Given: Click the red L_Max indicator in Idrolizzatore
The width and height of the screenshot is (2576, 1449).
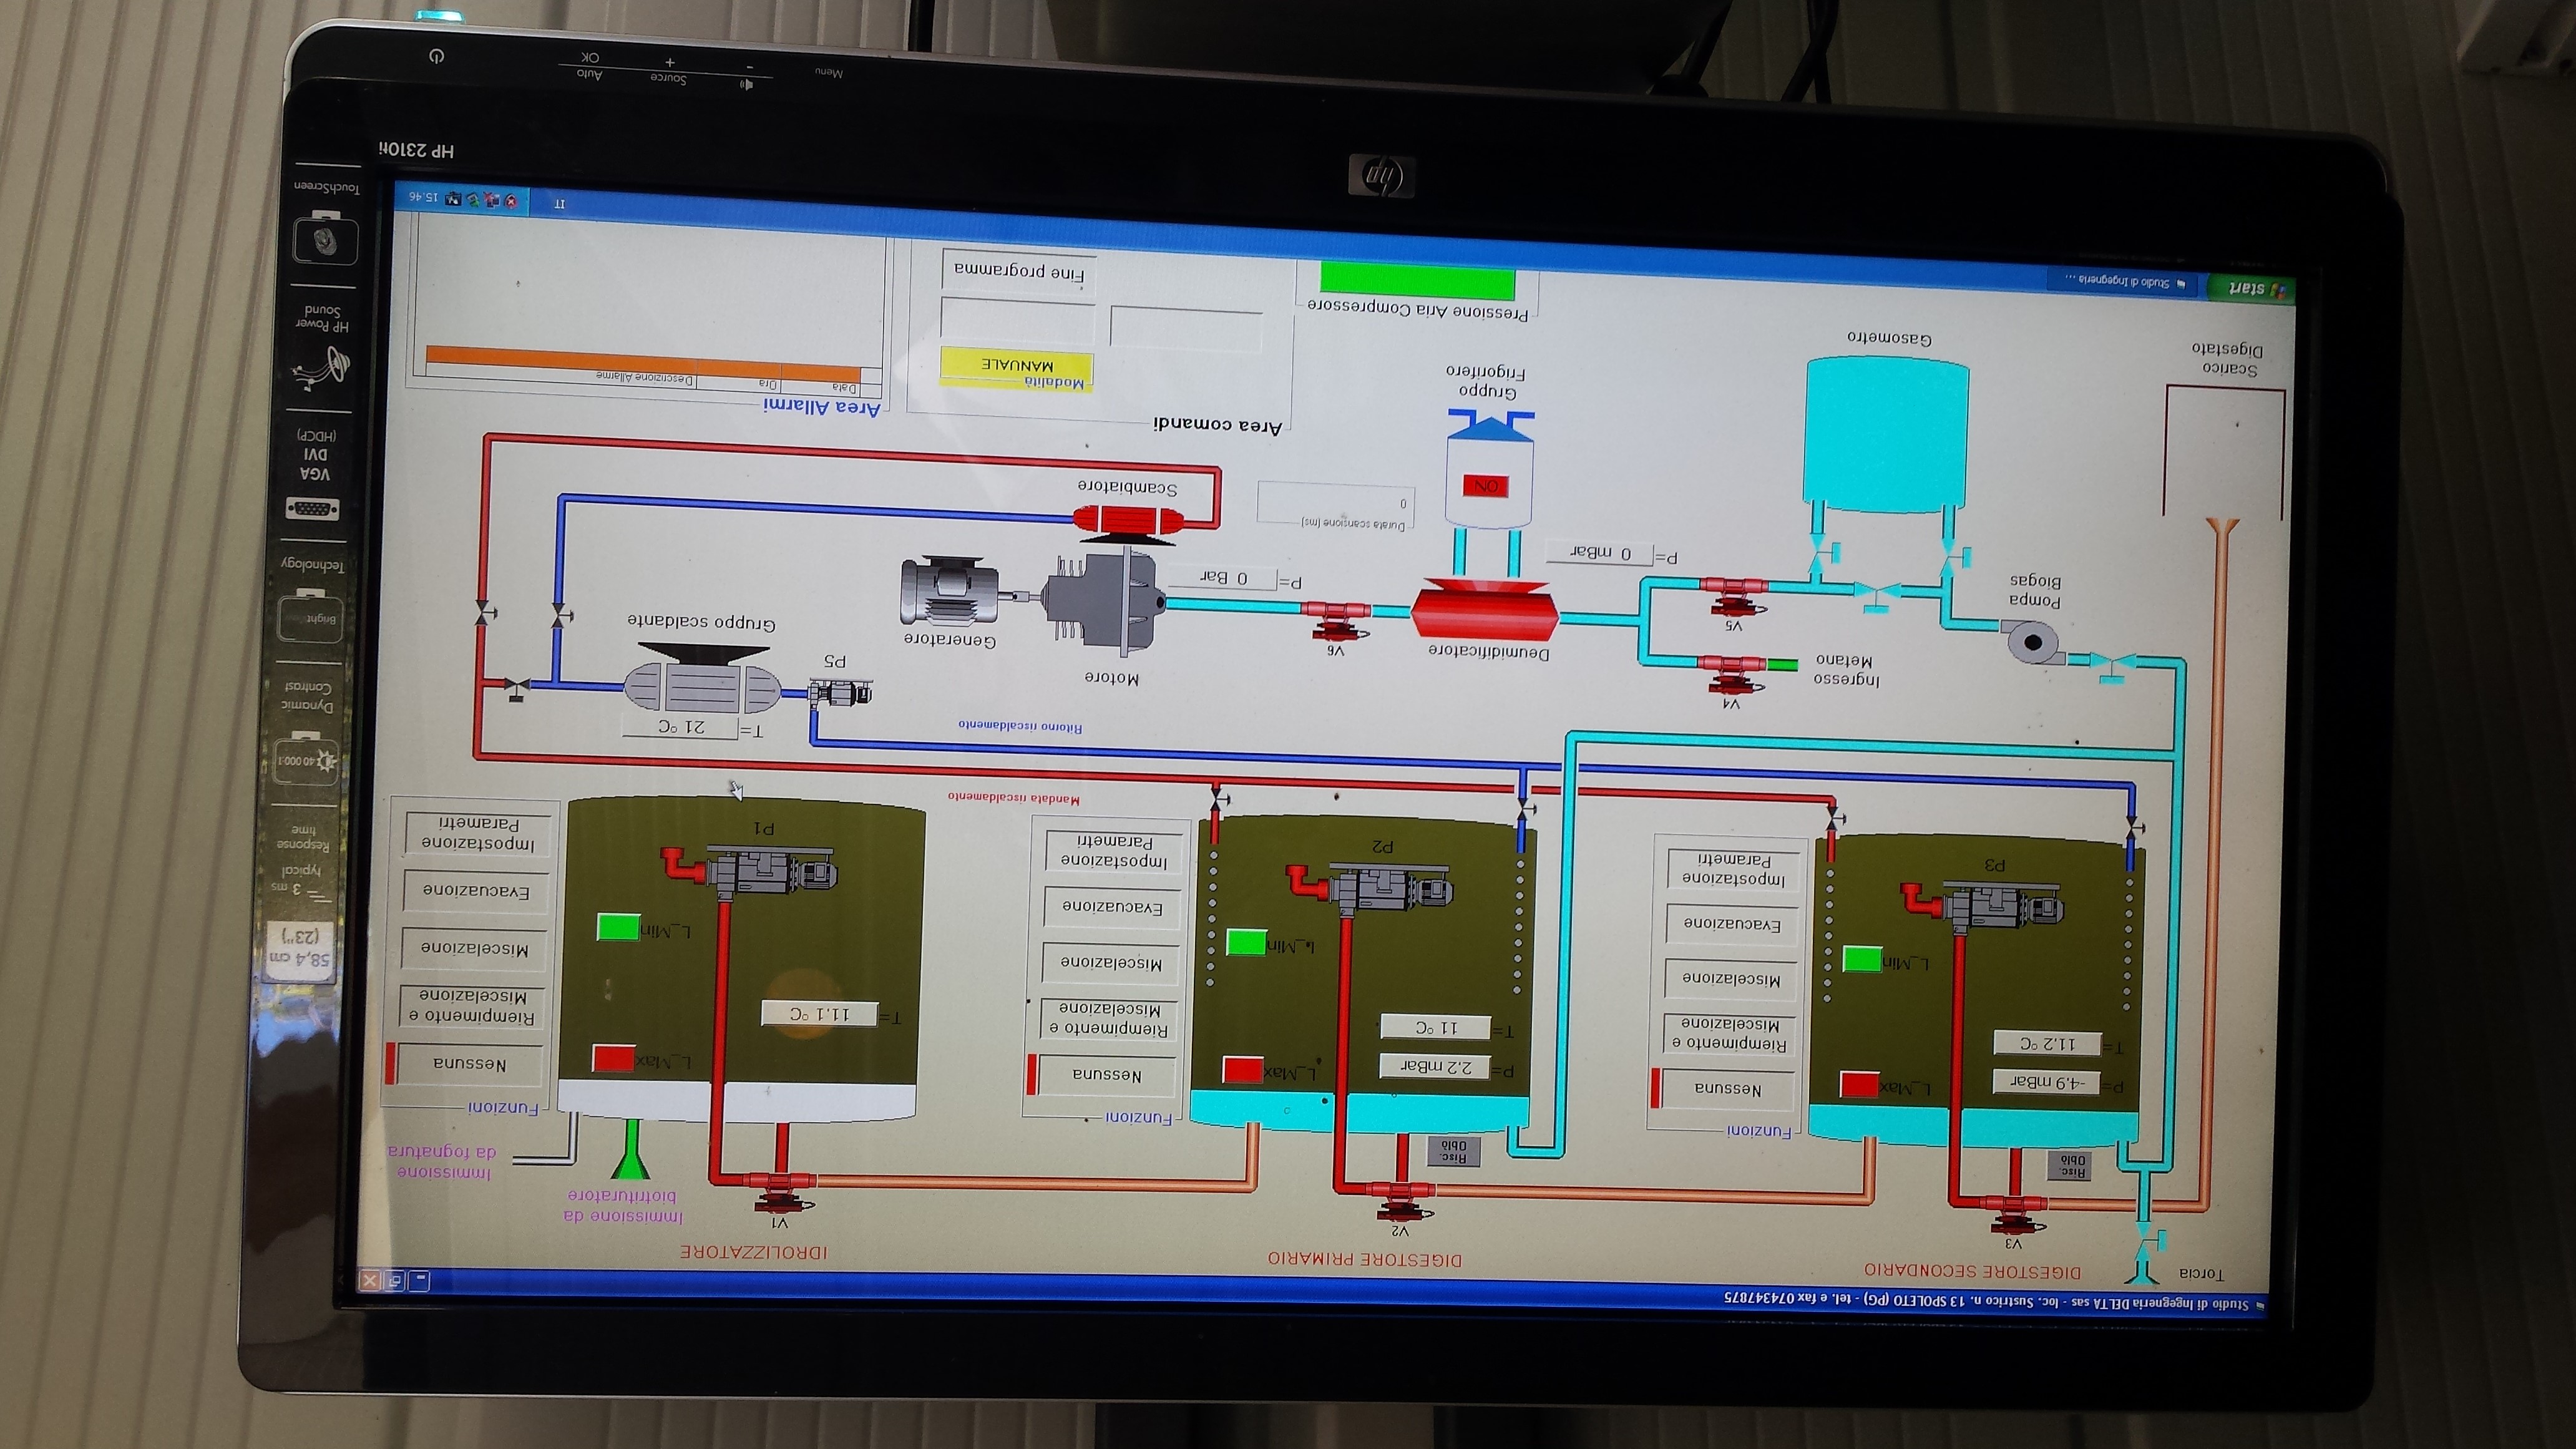Looking at the screenshot, I should pyautogui.click(x=613, y=1058).
